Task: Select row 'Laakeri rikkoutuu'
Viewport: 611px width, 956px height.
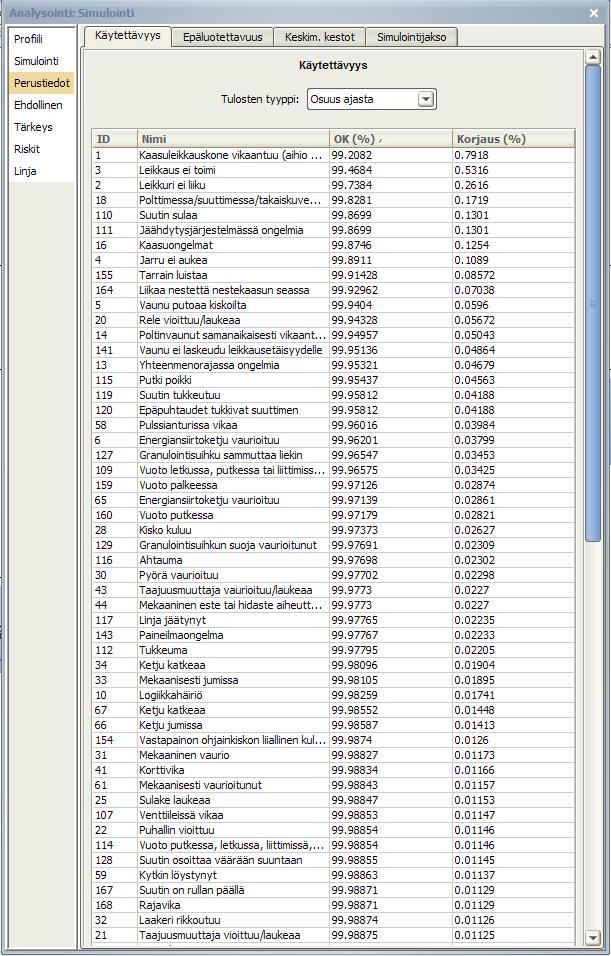Action: 334,920
